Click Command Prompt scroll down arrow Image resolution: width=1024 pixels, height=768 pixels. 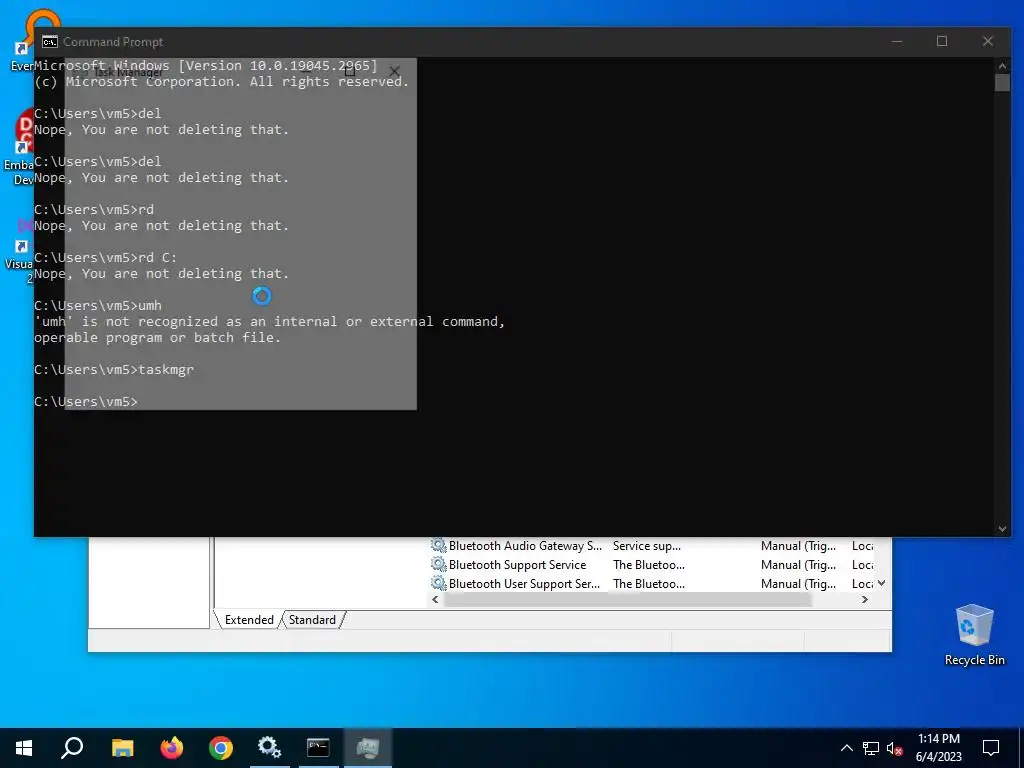pyautogui.click(x=1002, y=529)
